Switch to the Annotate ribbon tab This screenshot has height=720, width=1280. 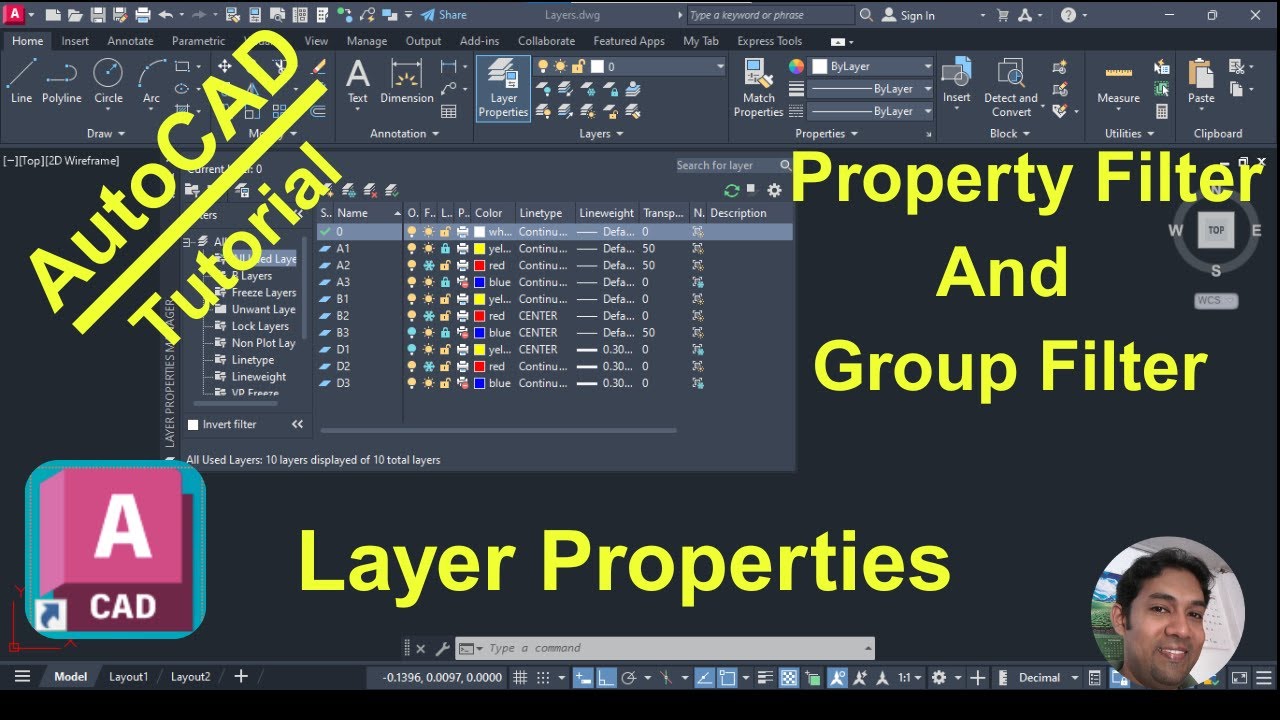(130, 41)
